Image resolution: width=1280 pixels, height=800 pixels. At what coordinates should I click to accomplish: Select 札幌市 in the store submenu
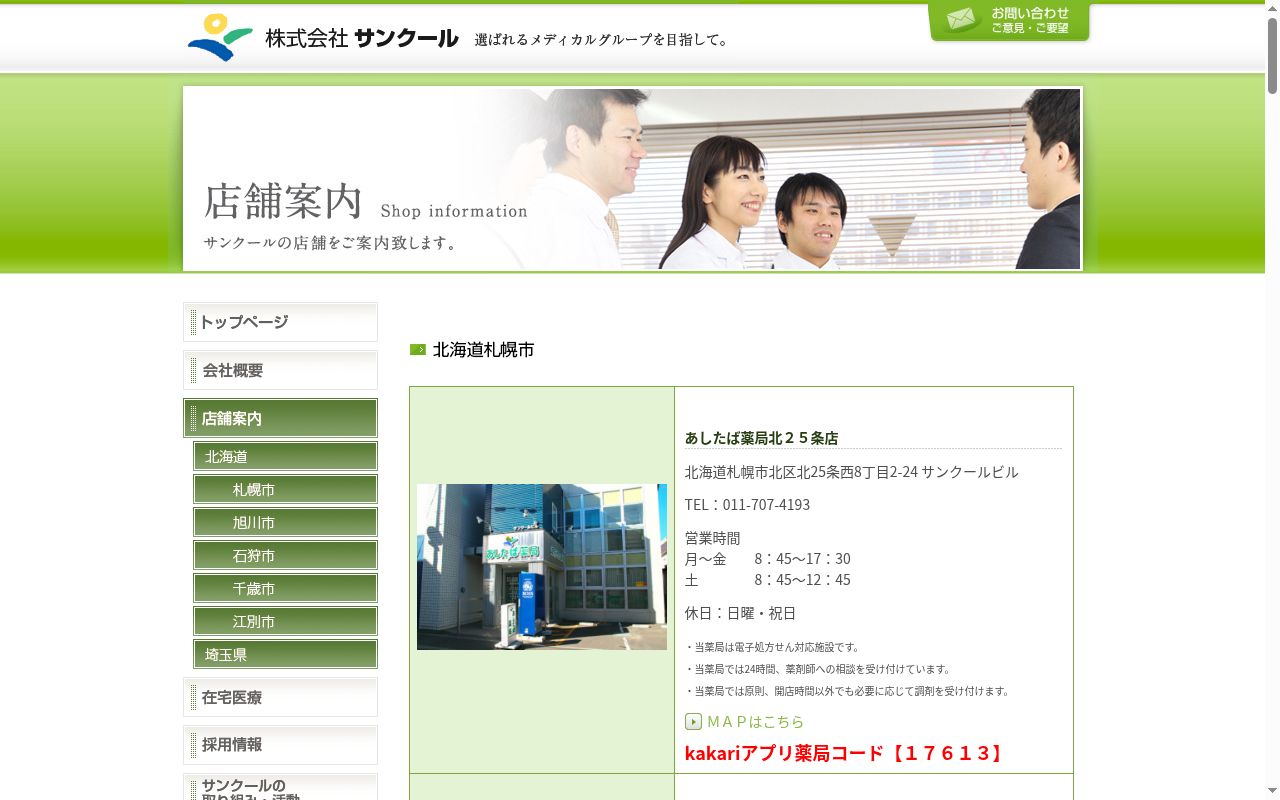click(x=285, y=489)
